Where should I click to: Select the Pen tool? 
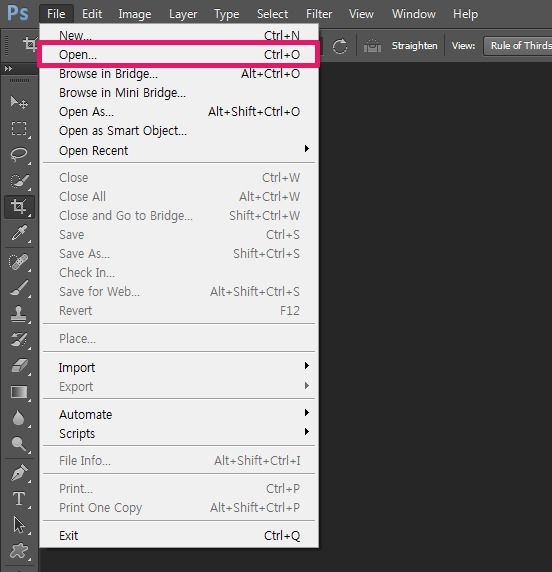(19, 473)
